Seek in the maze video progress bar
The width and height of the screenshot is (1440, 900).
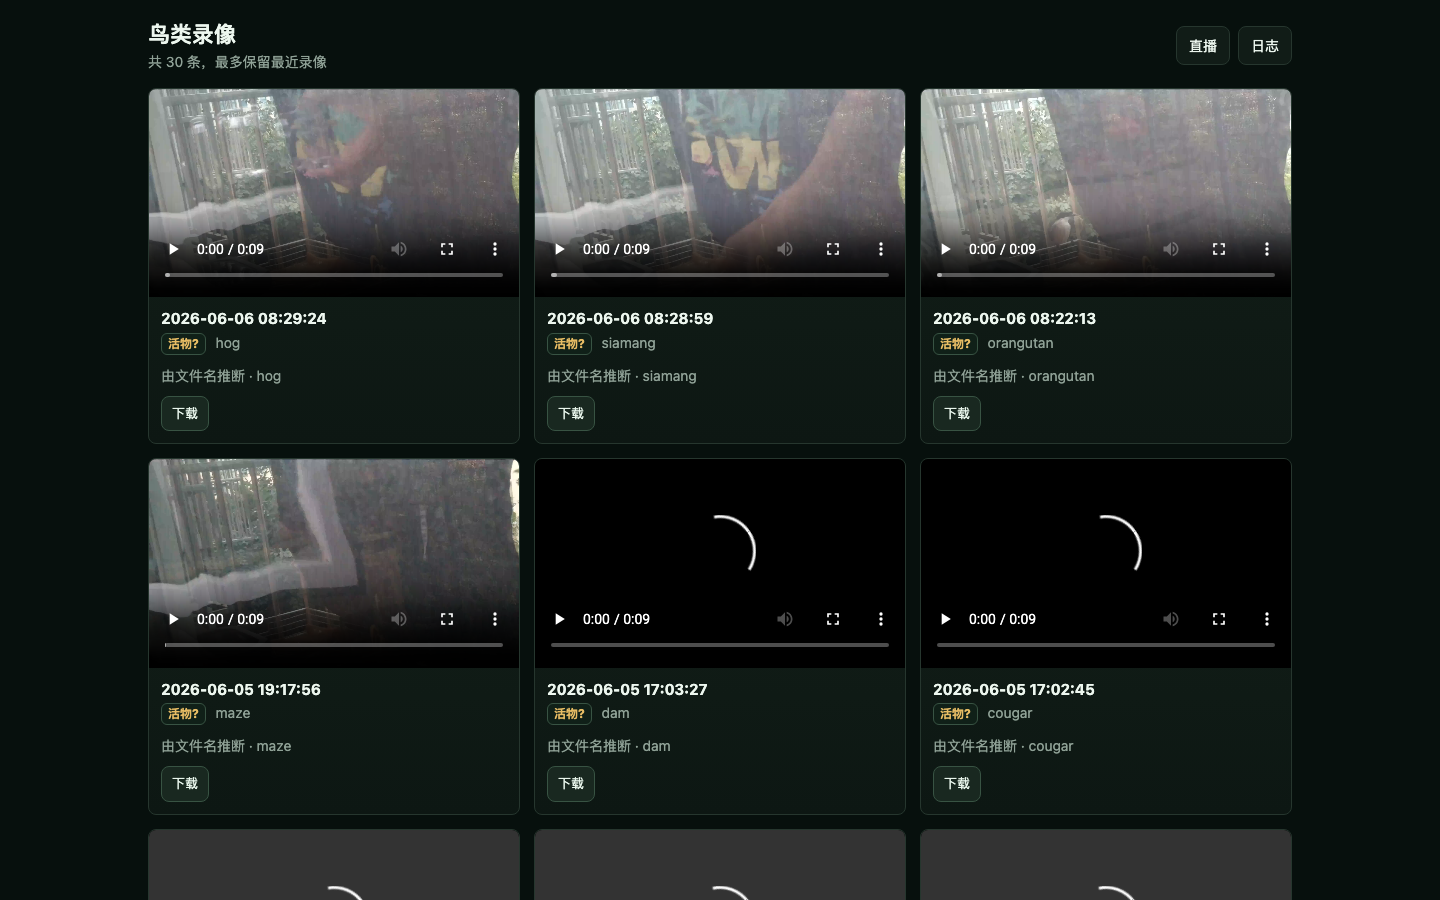[x=334, y=644]
